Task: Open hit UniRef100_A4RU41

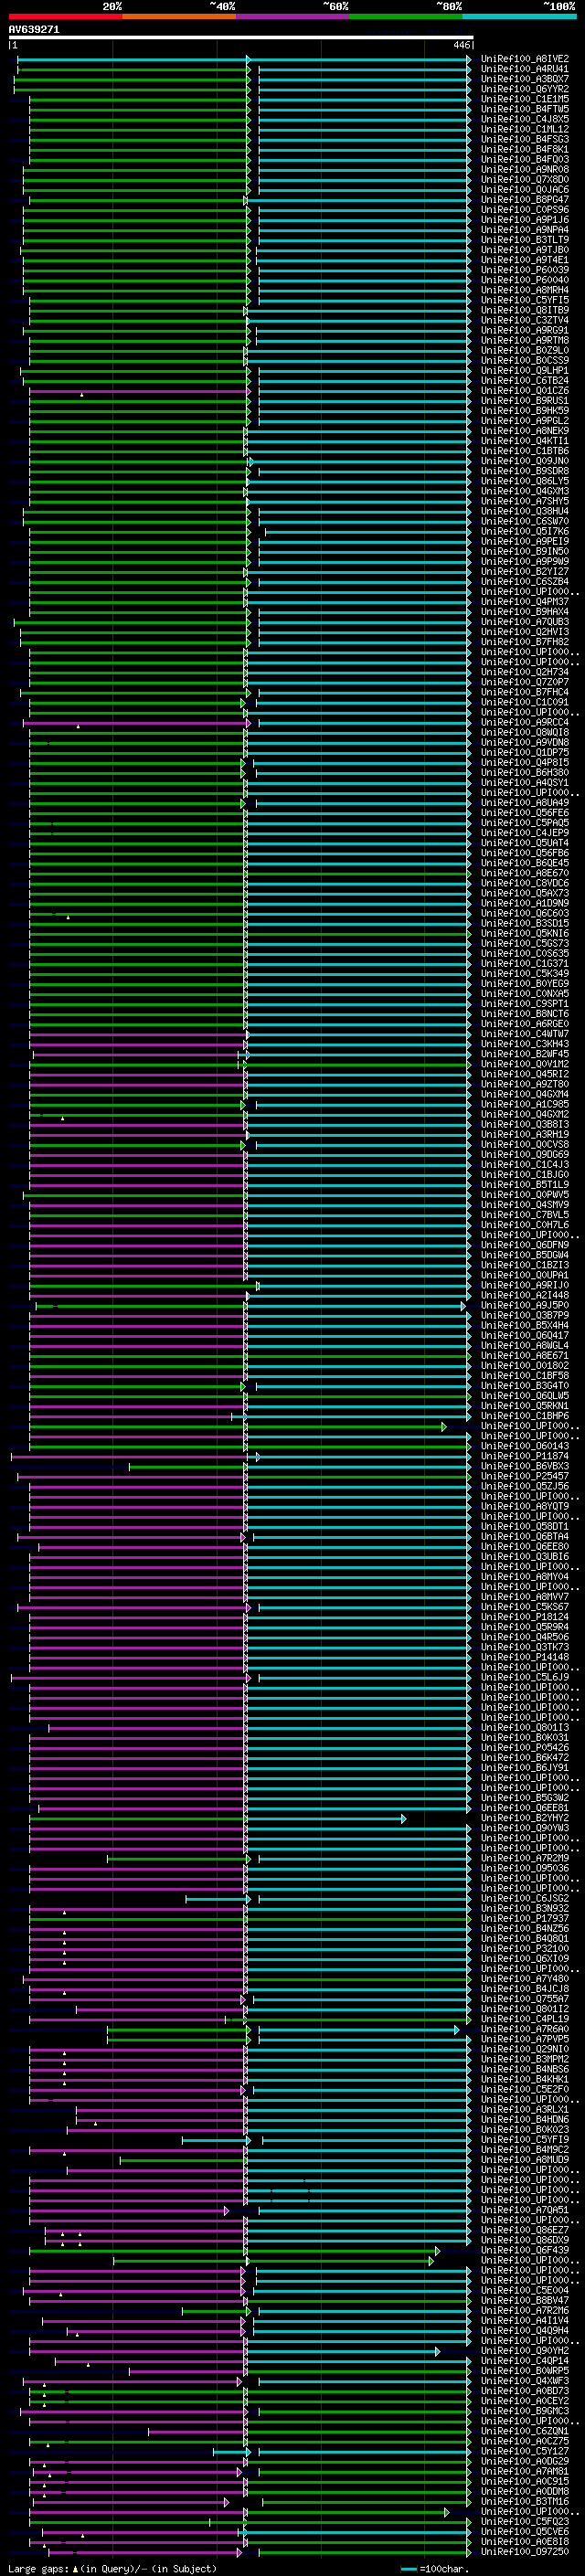Action: (525, 69)
